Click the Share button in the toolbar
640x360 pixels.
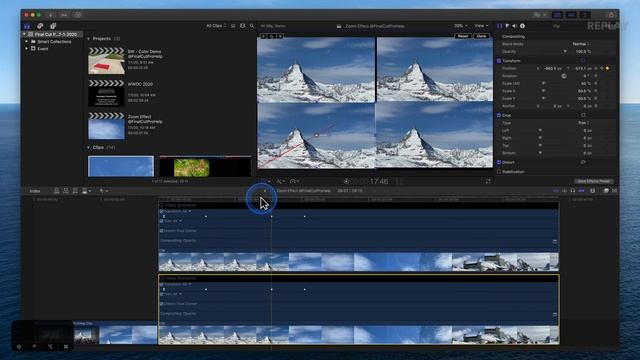[x=611, y=15]
